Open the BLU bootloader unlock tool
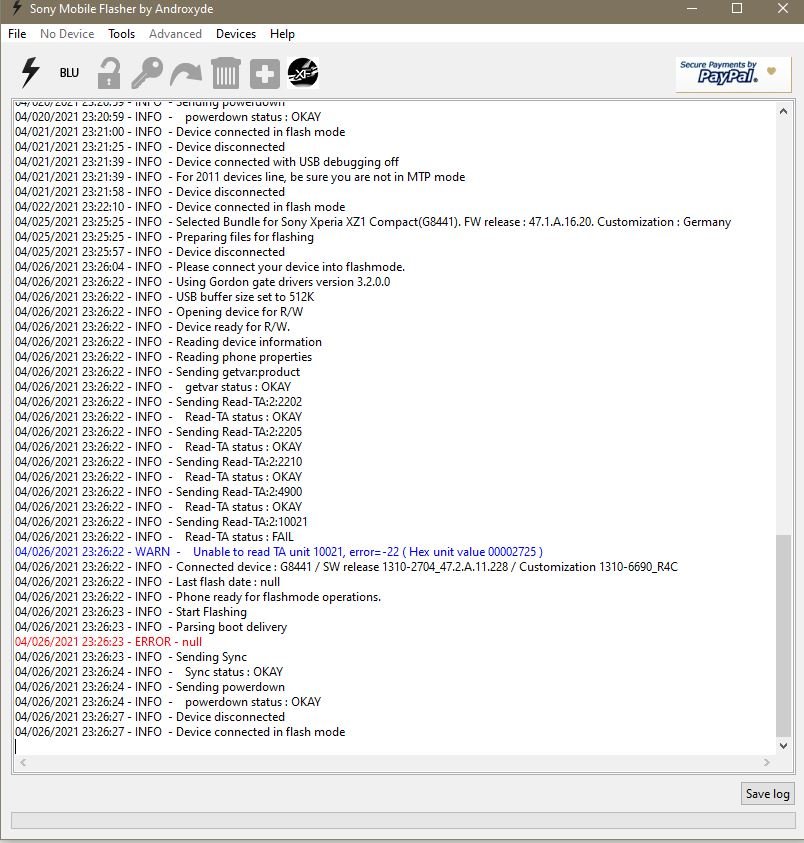This screenshot has height=843, width=804. (x=69, y=73)
